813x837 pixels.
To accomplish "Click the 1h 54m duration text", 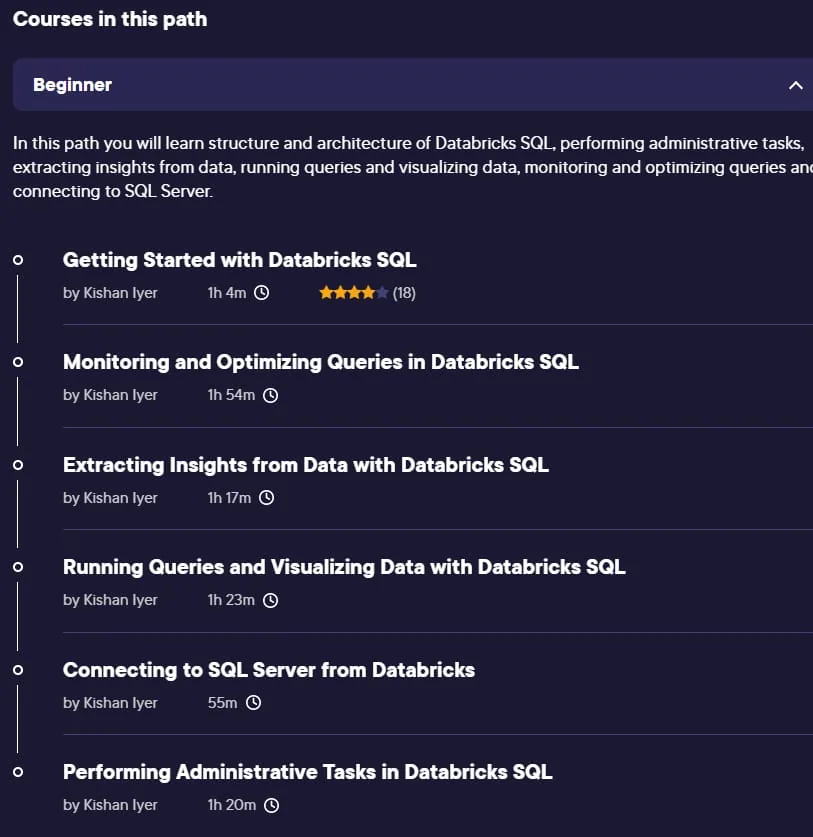I will 231,395.
